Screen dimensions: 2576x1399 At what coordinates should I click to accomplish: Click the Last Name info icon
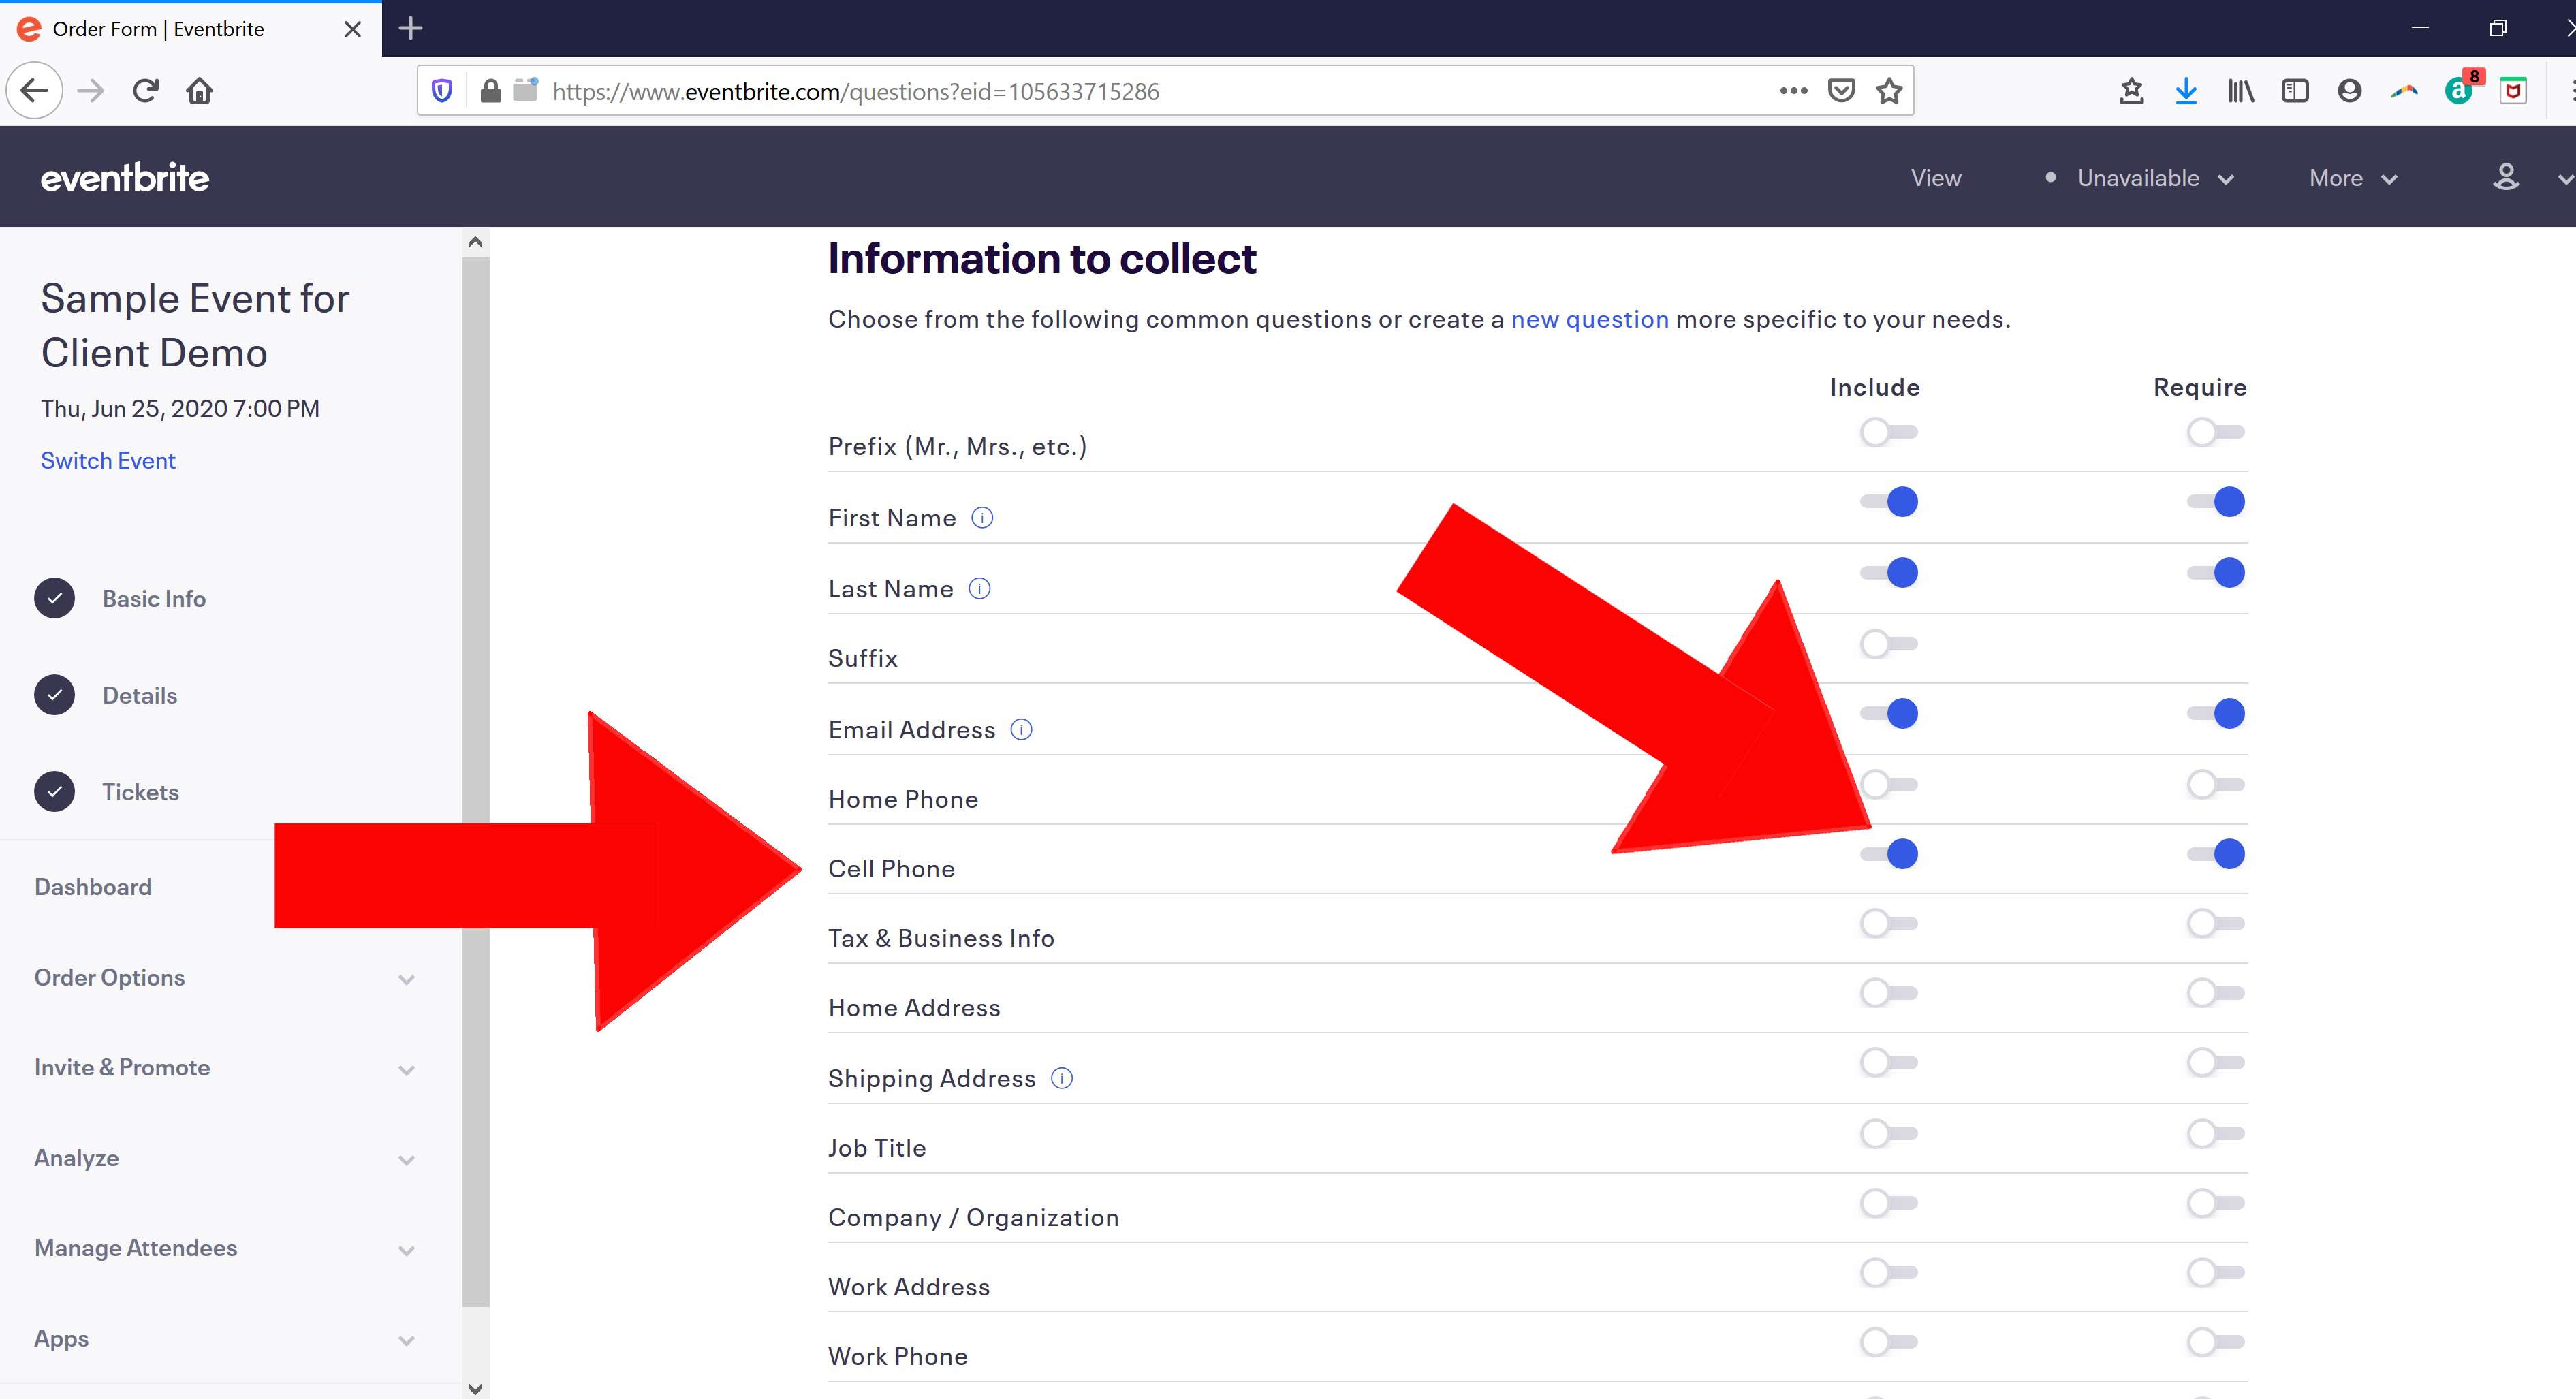click(980, 589)
